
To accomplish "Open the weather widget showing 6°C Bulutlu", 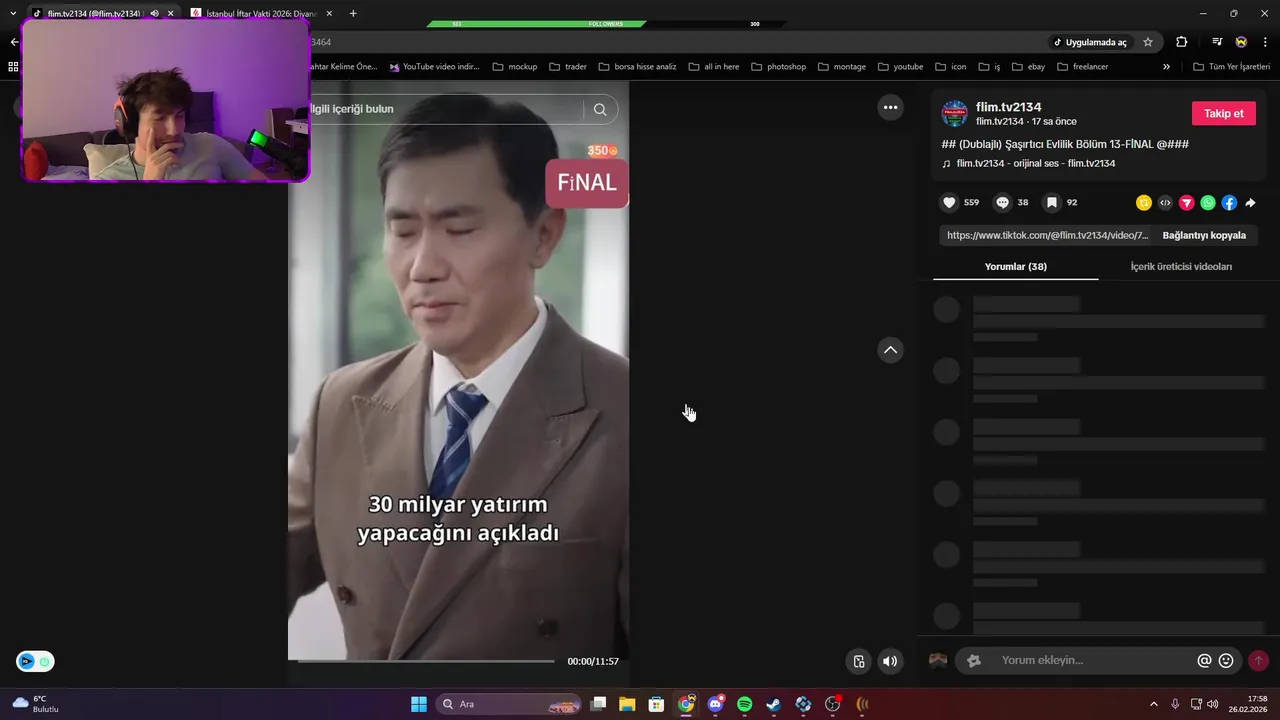I will pos(36,704).
